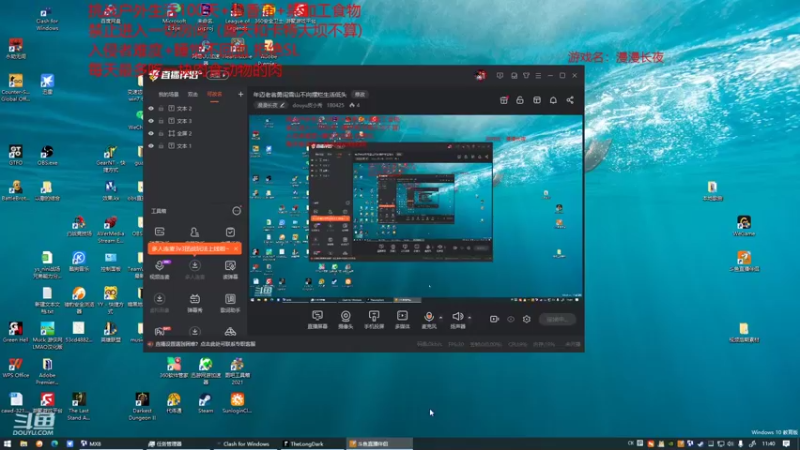This screenshot has width=800, height=450.
Task: Select the Green Hell desktop icon
Action: [x=15, y=332]
